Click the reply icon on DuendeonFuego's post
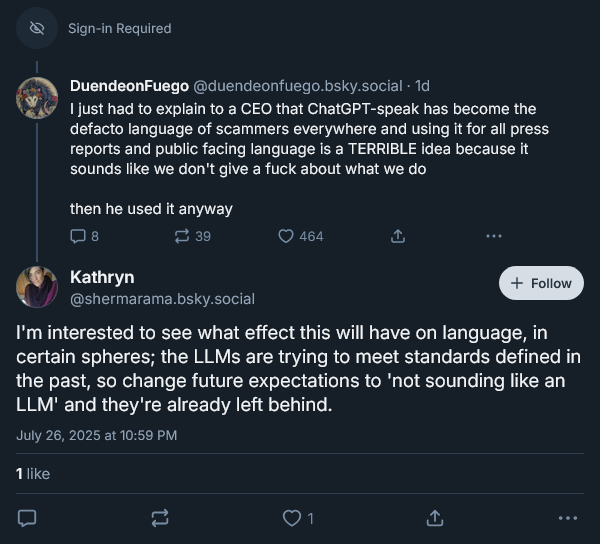 tap(78, 236)
